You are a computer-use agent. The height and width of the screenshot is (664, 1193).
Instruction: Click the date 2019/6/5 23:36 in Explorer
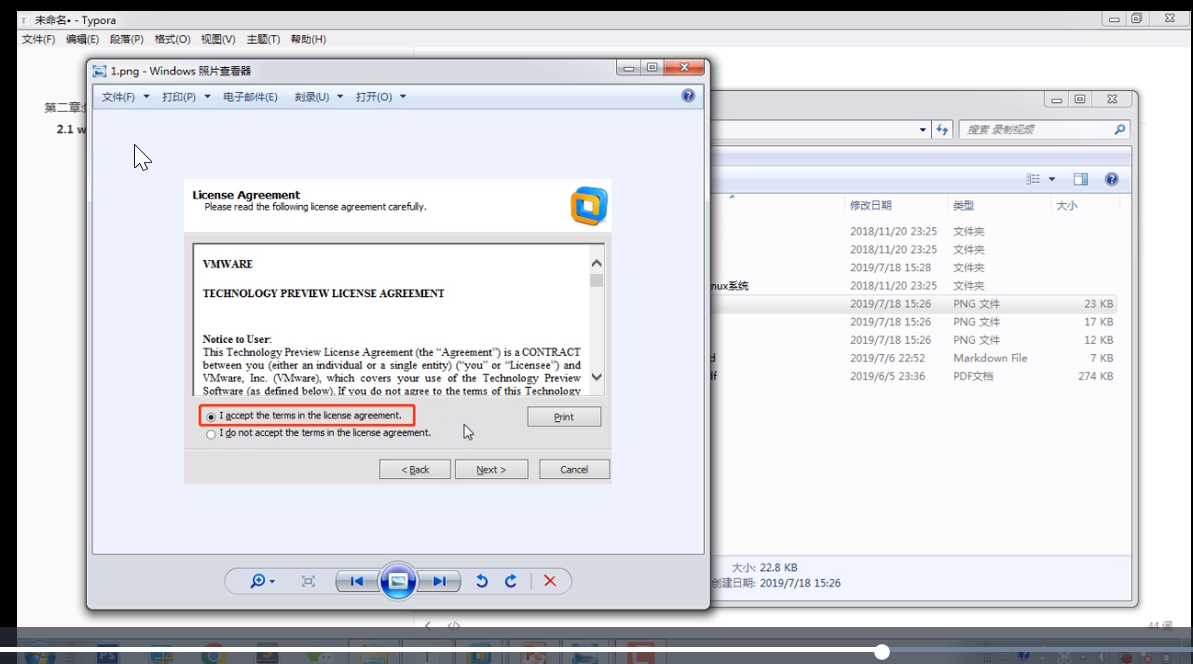[887, 376]
